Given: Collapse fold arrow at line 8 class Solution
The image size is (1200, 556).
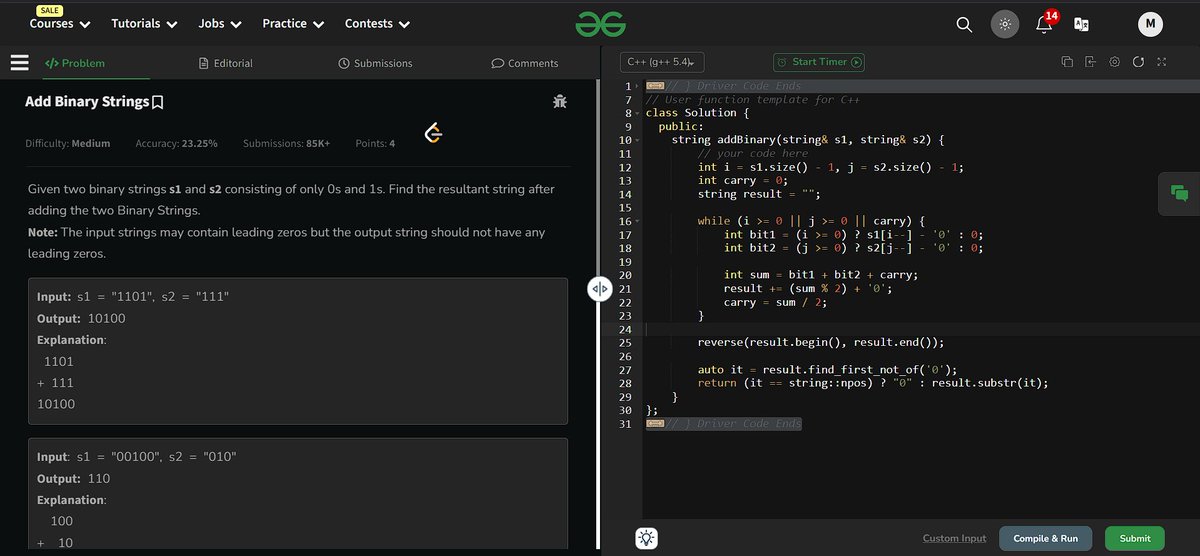Looking at the screenshot, I should click(639, 114).
